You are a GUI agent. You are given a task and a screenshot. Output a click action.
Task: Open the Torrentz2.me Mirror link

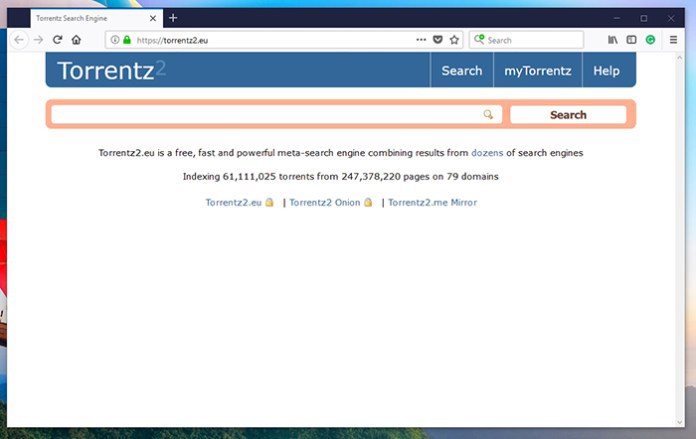pyautogui.click(x=432, y=202)
